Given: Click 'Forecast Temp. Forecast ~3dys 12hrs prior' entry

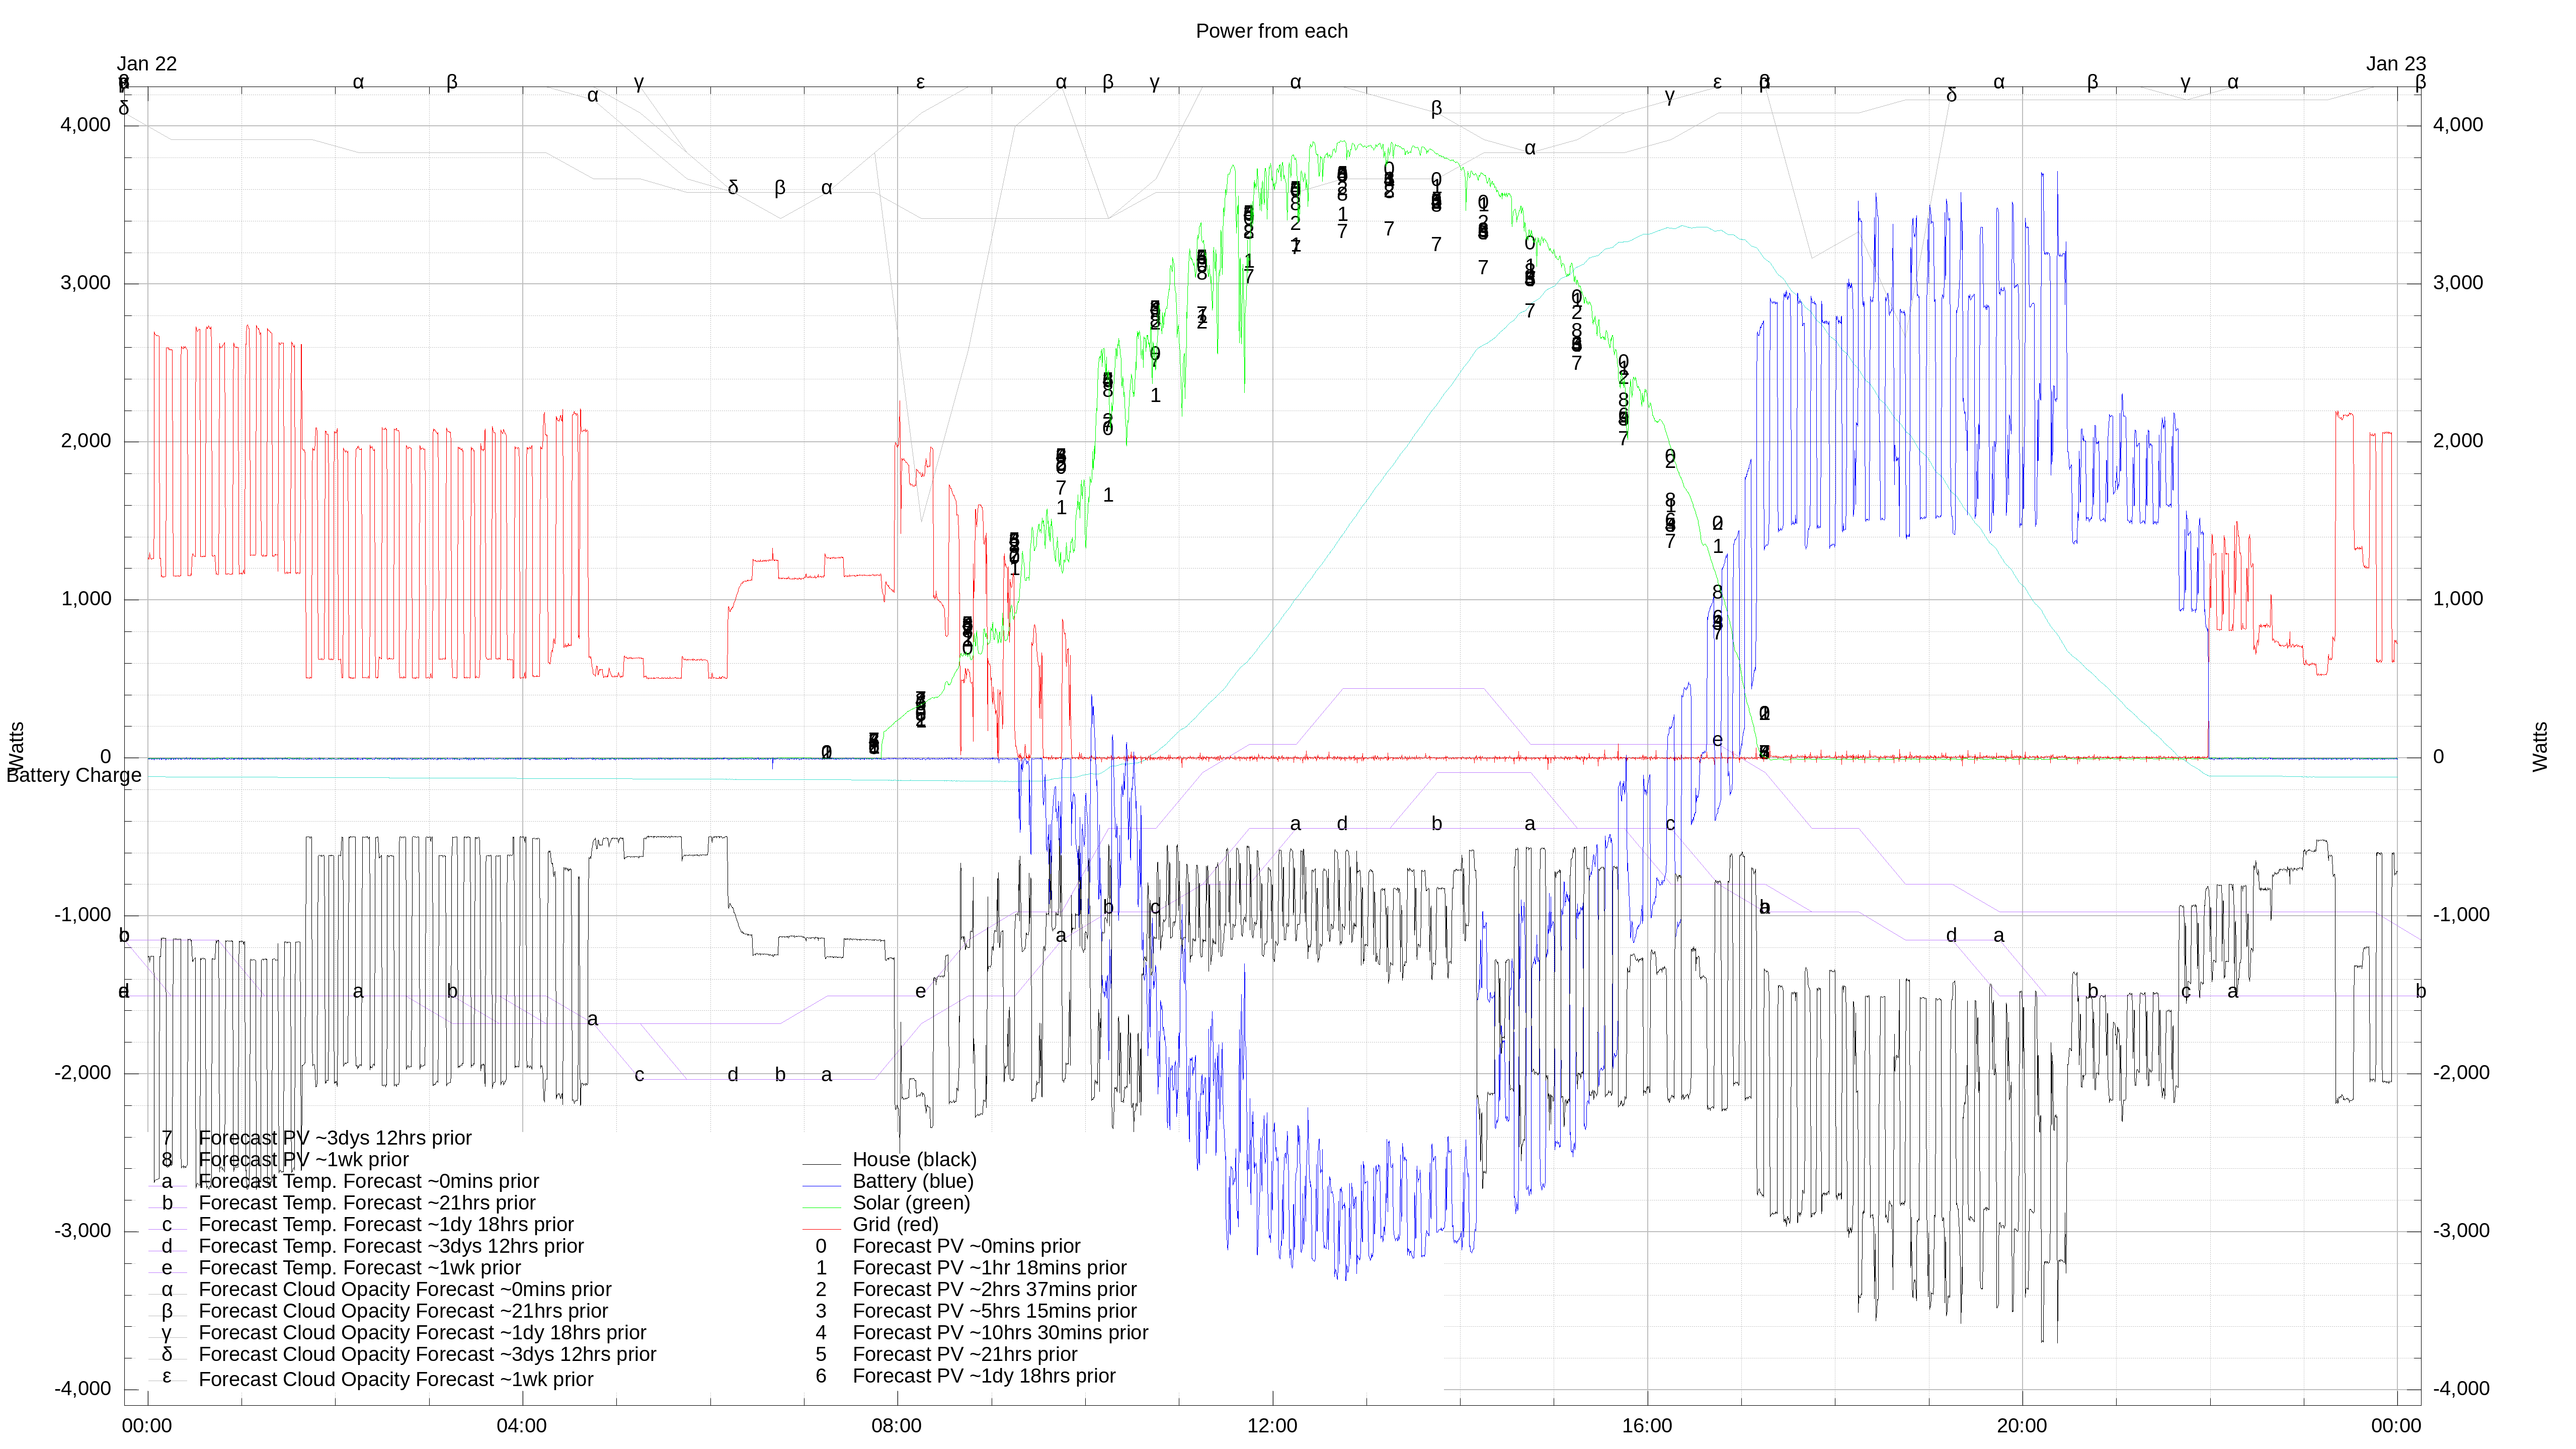Looking at the screenshot, I should click(391, 1246).
